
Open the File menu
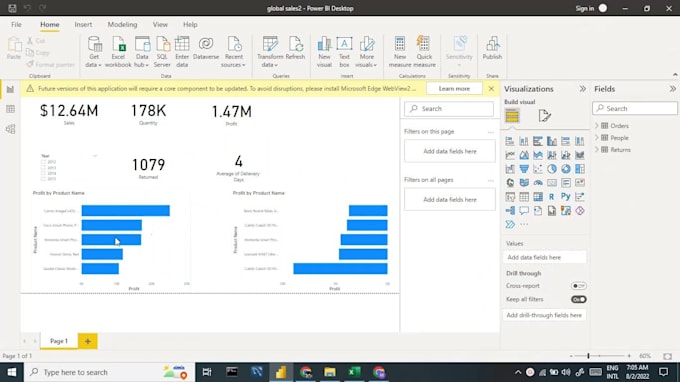tap(16, 25)
